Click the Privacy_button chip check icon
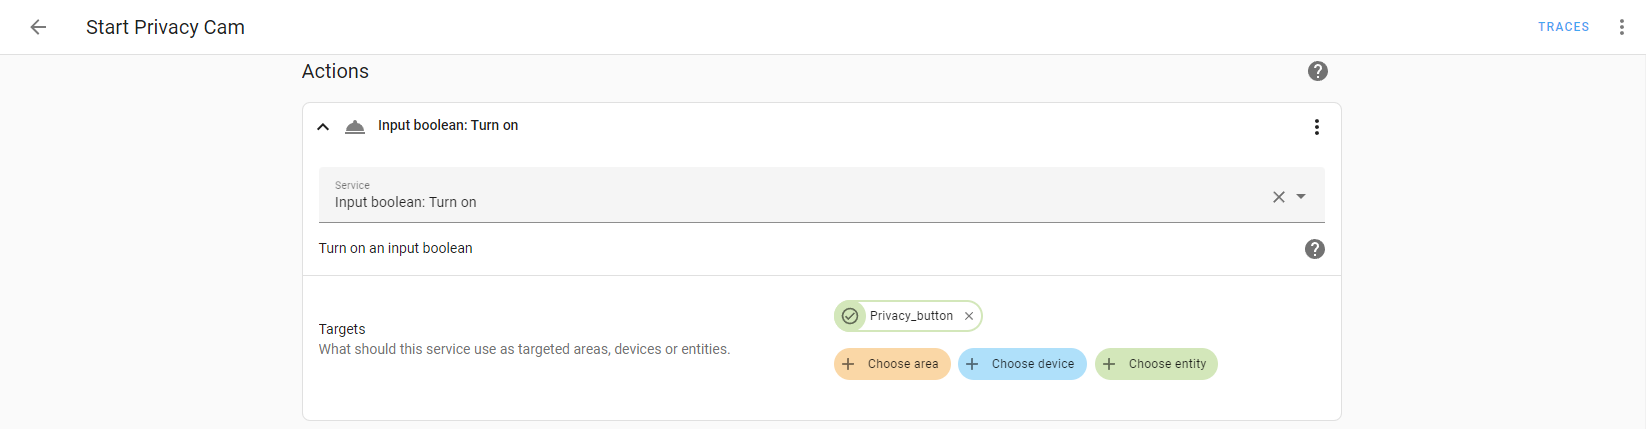Image resolution: width=1646 pixels, height=429 pixels. click(x=850, y=316)
